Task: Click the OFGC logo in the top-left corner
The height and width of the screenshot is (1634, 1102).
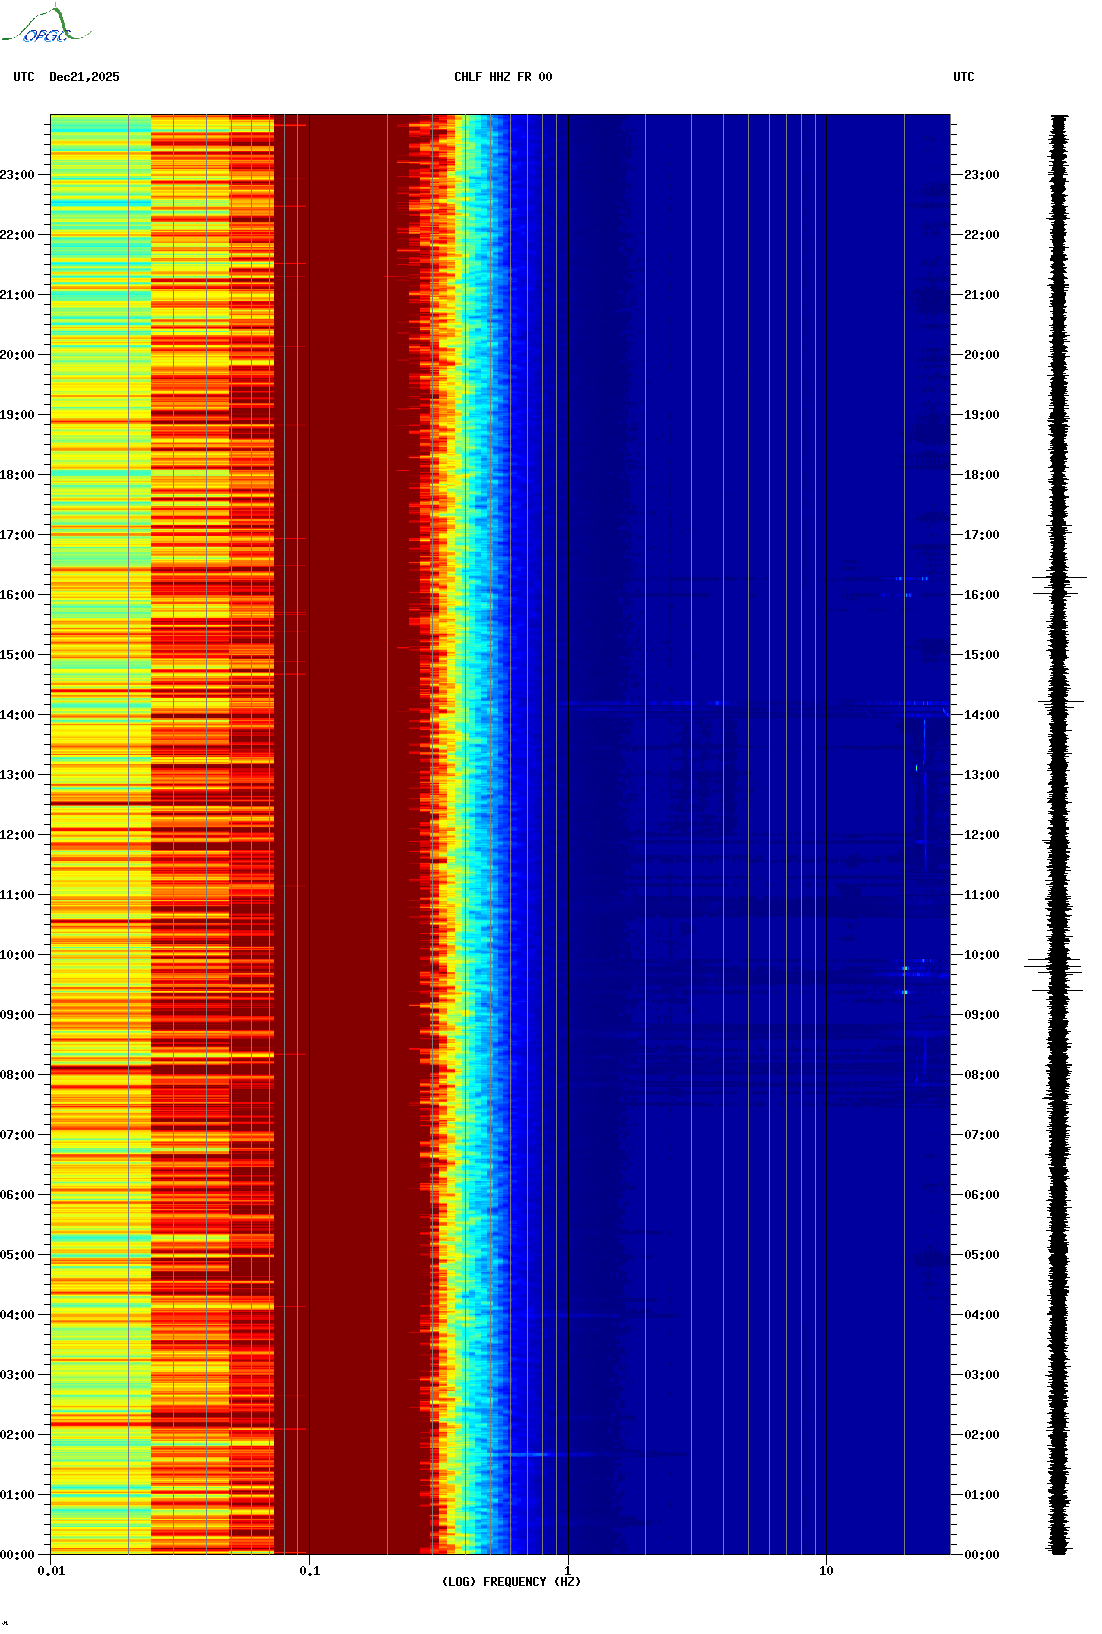Action: tap(46, 26)
